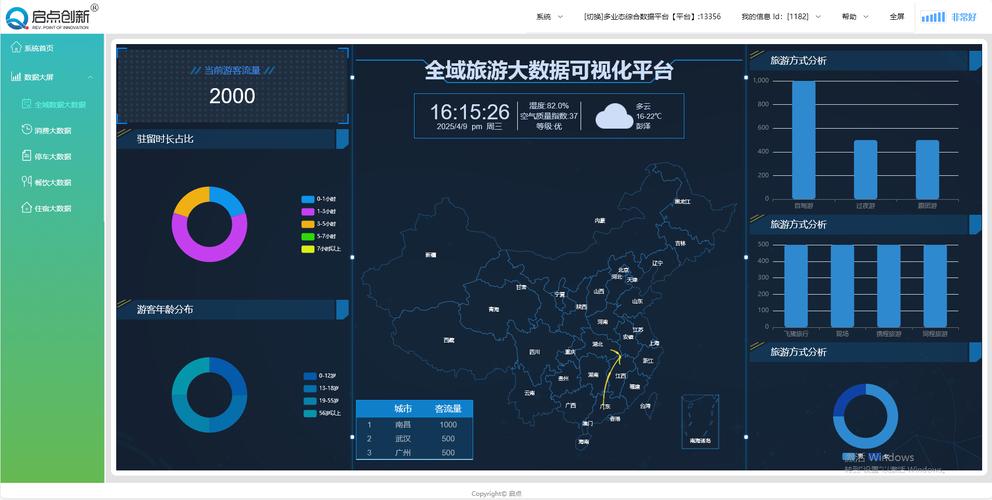The image size is (992, 500).
Task: Click the 停车大数据 document icon
Action: (27, 156)
